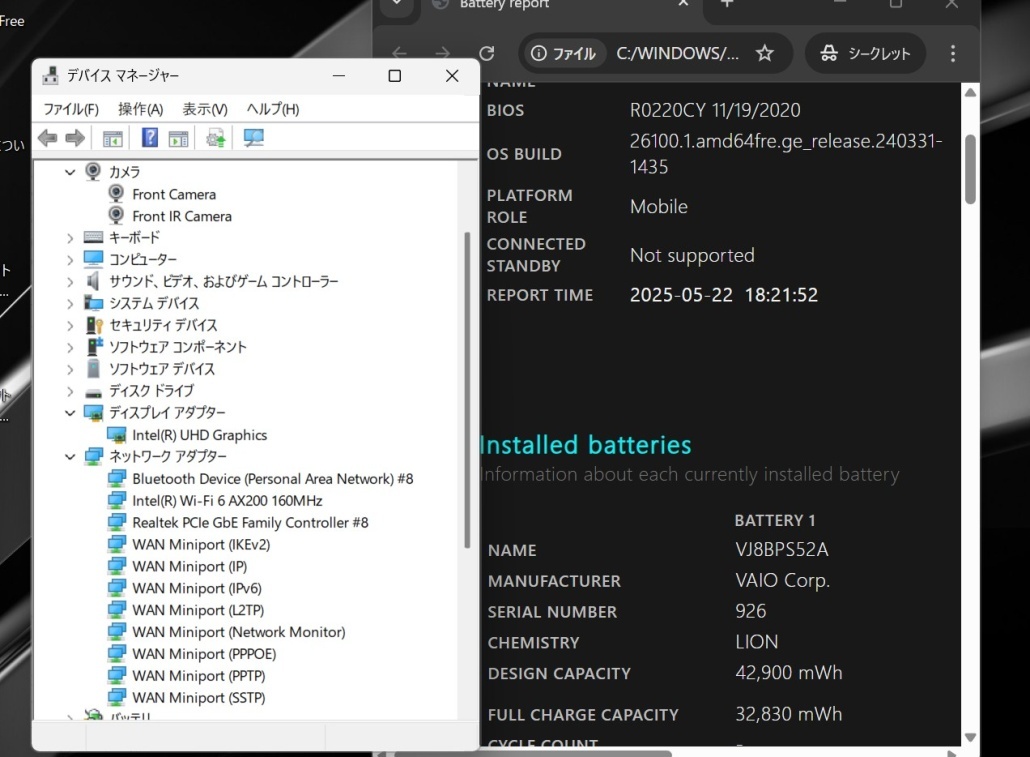Click report time 2025-05-22 18:21:52
1030x757 pixels.
(724, 294)
